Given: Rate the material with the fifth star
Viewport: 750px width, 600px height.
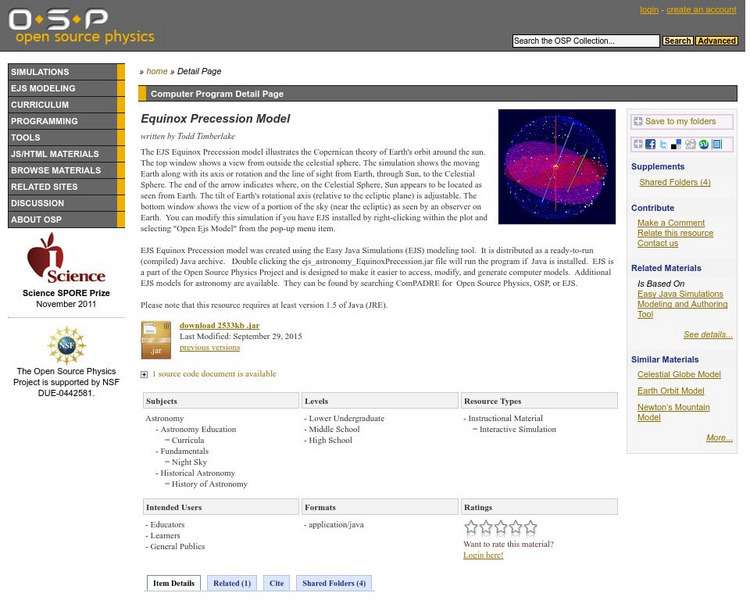Looking at the screenshot, I should click(x=530, y=527).
